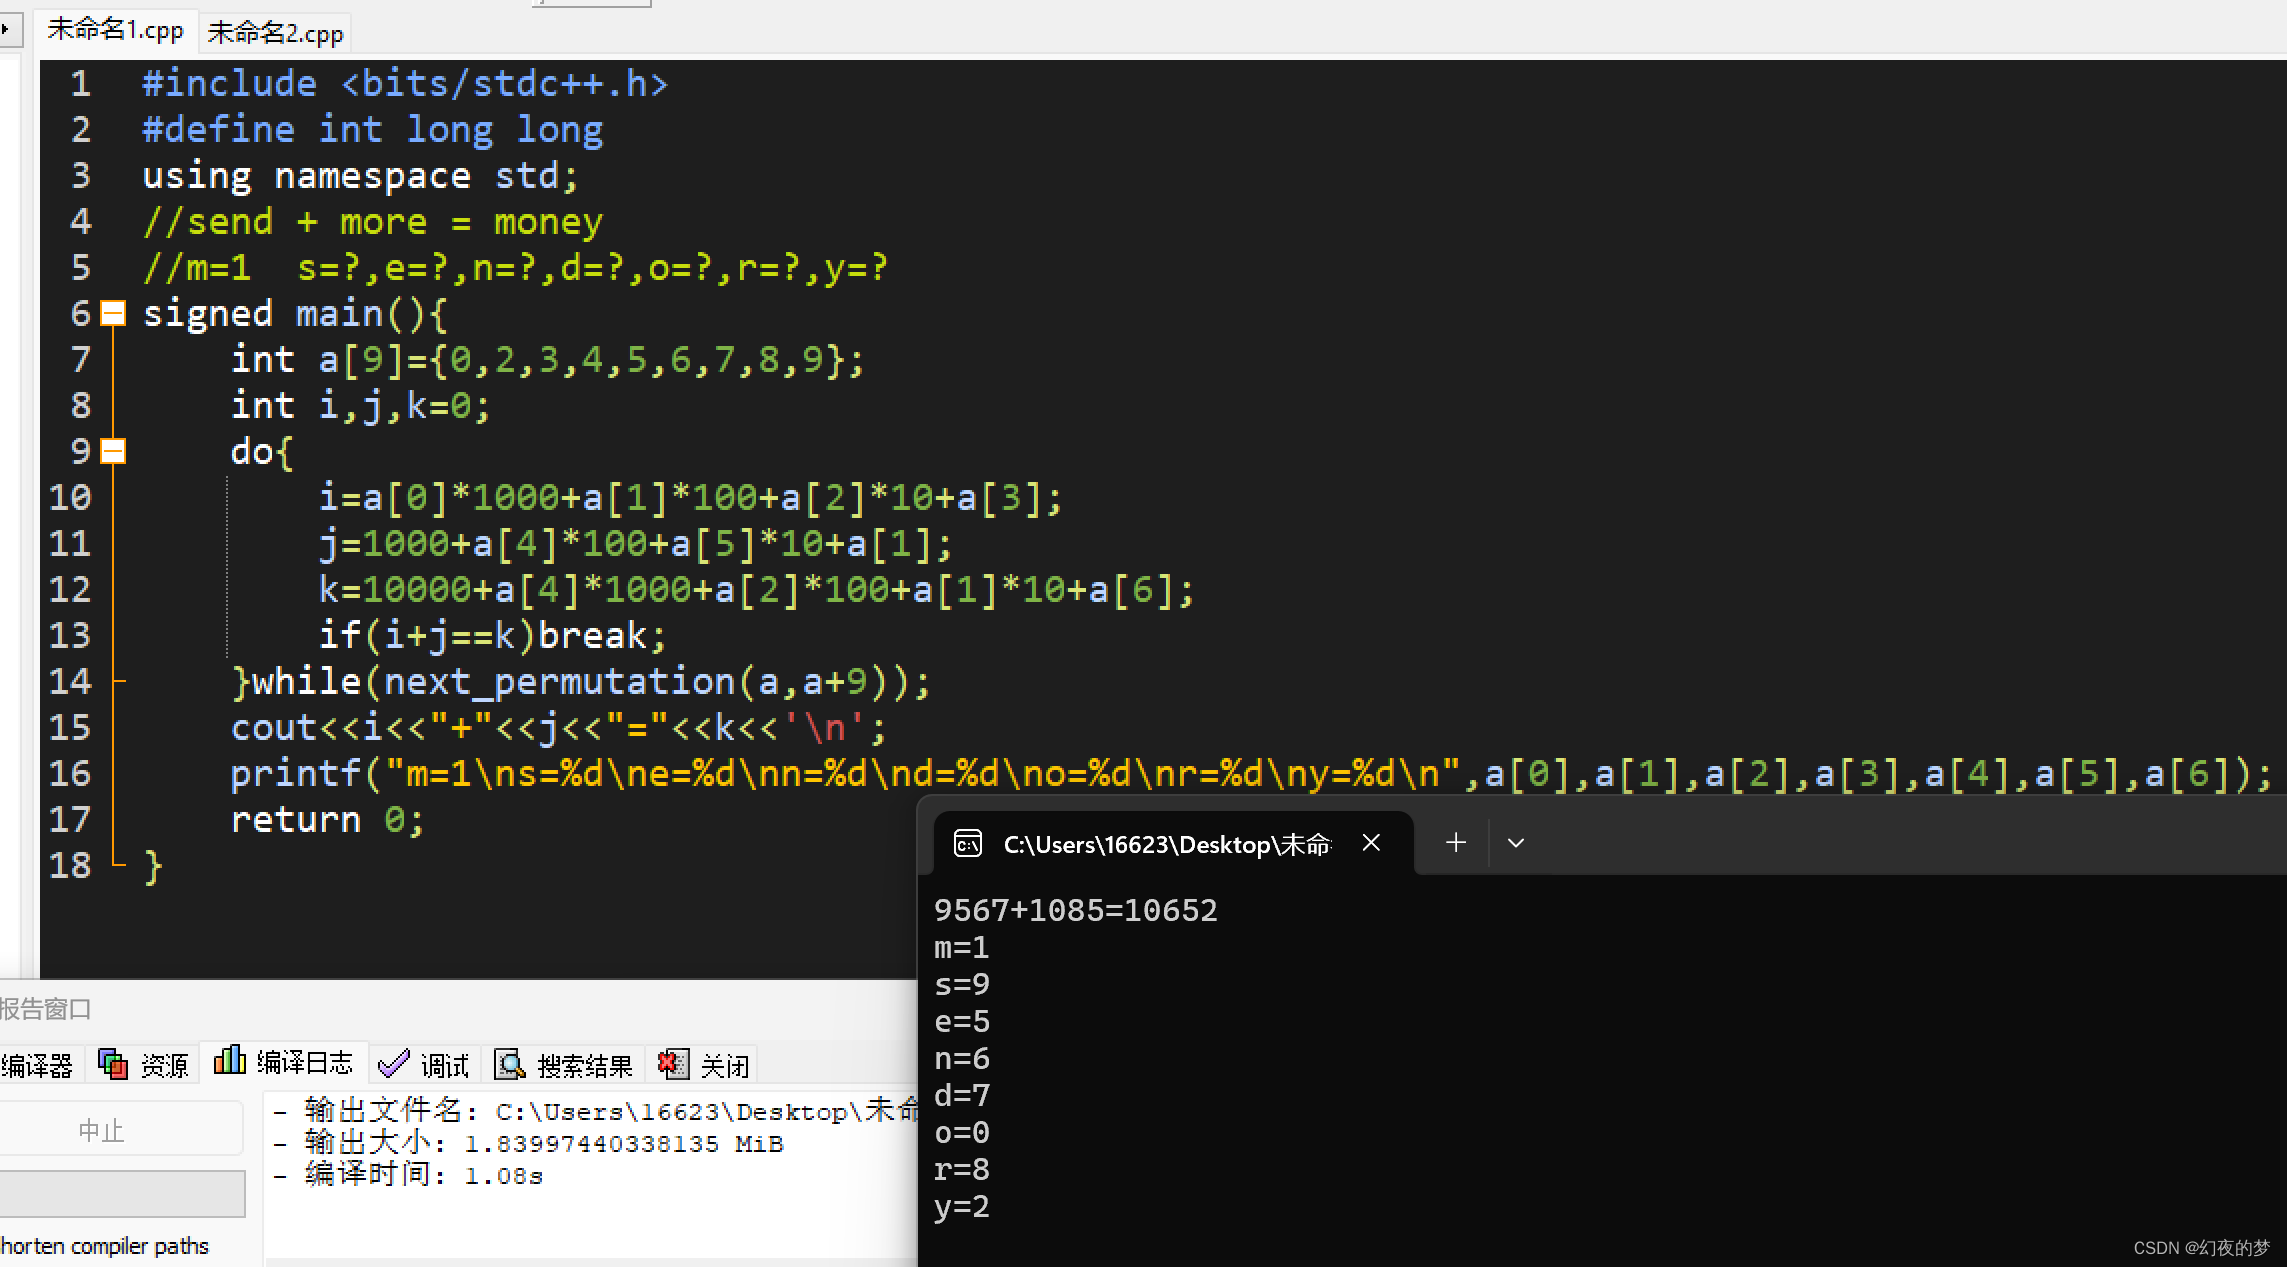Collapse main function fold at line 6
The width and height of the screenshot is (2287, 1267).
click(x=114, y=314)
